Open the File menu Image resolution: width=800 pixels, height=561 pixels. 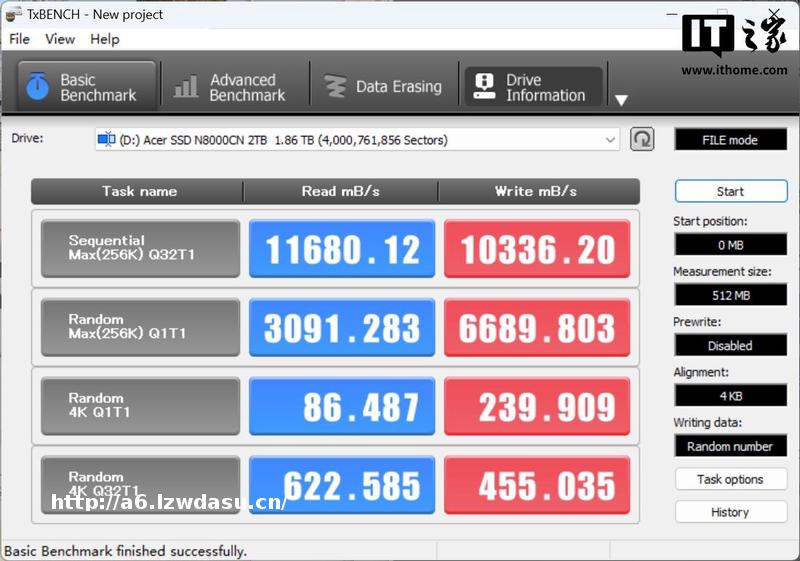click(19, 39)
